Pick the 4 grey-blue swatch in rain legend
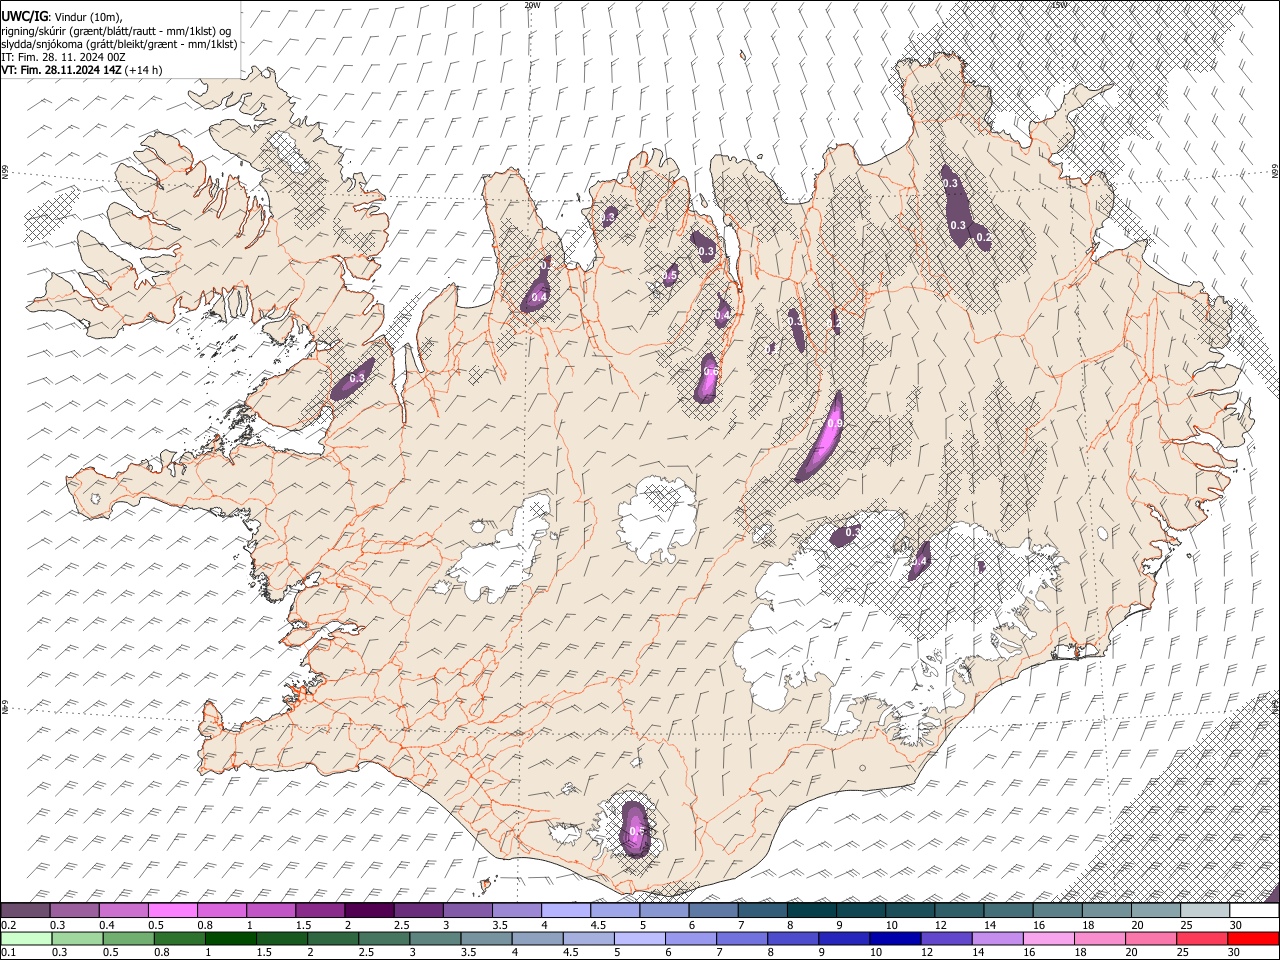This screenshot has height=960, width=1280. point(536,938)
